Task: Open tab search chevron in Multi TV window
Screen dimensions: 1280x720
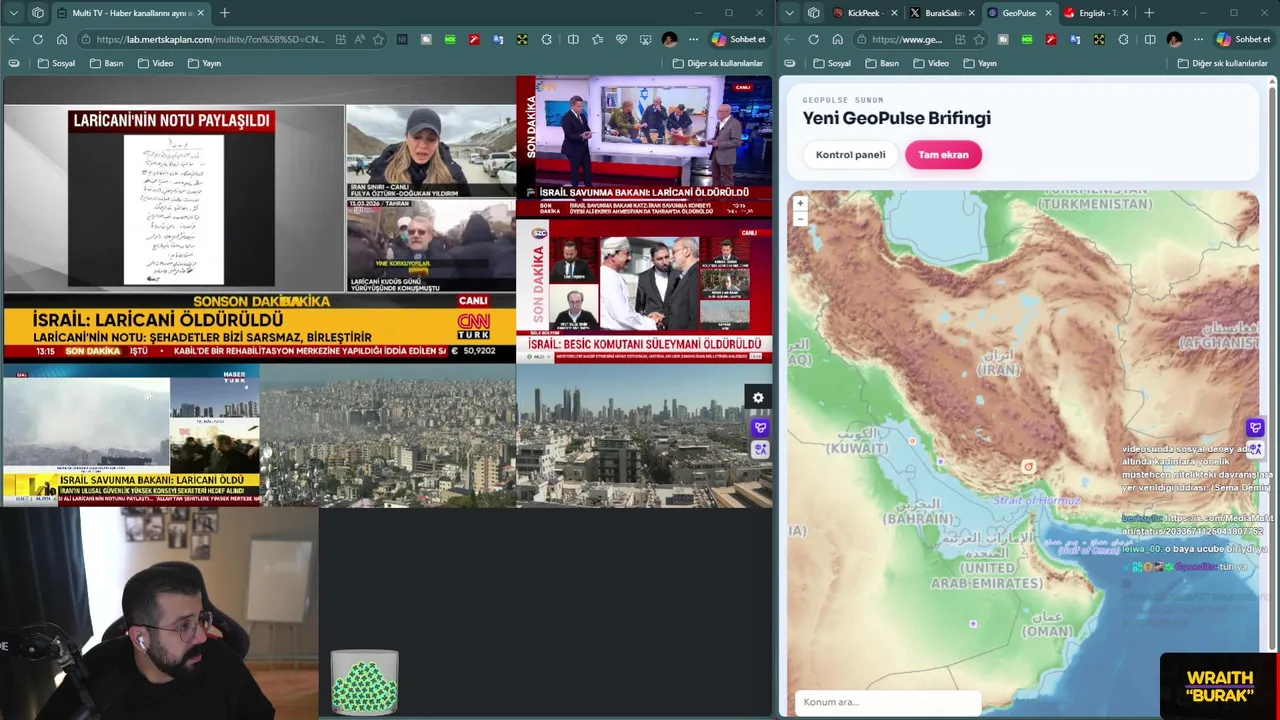Action: pyautogui.click(x=14, y=13)
